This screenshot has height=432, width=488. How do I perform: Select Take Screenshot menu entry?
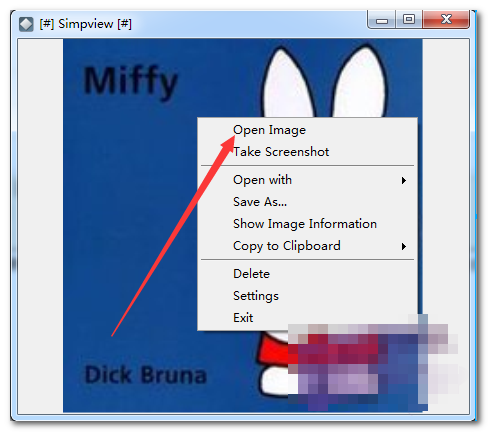[307, 152]
